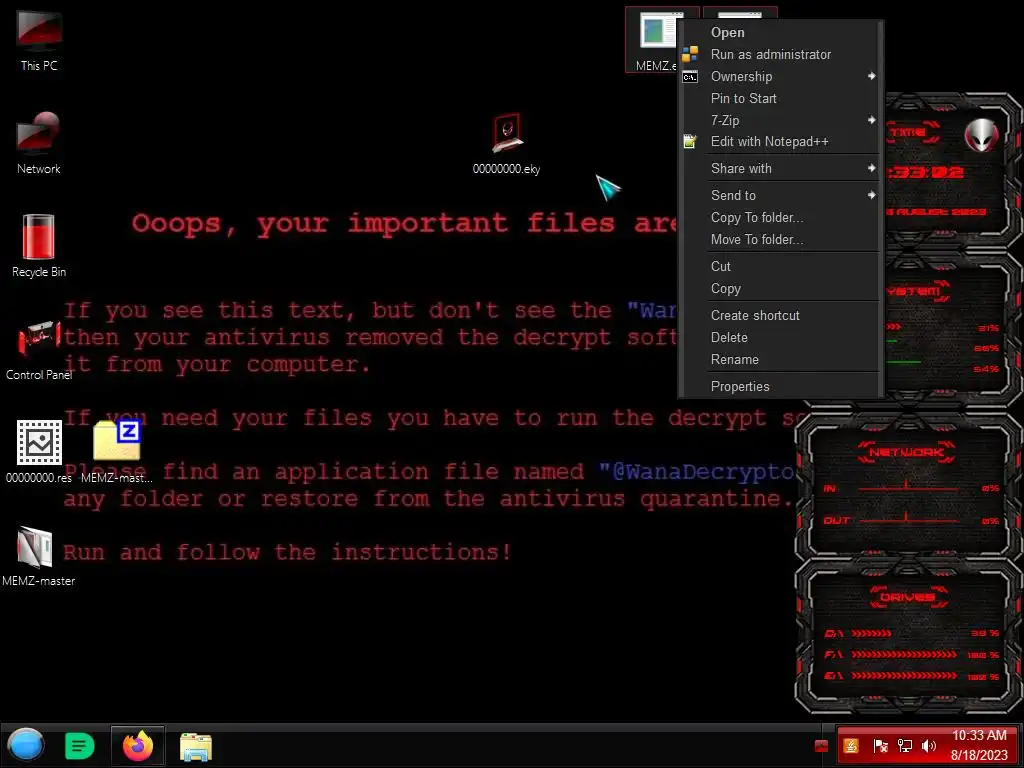Open Properties from the context menu
The width and height of the screenshot is (1024, 768).
pos(780,387)
